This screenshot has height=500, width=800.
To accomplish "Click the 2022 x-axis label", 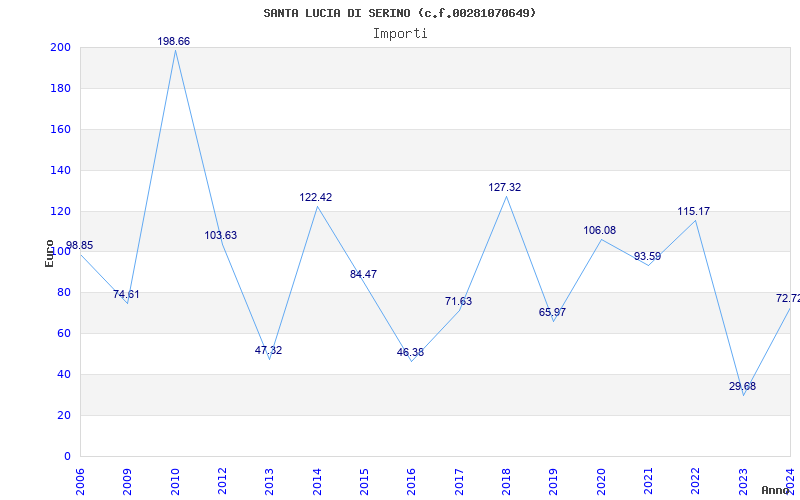I will tap(696, 482).
